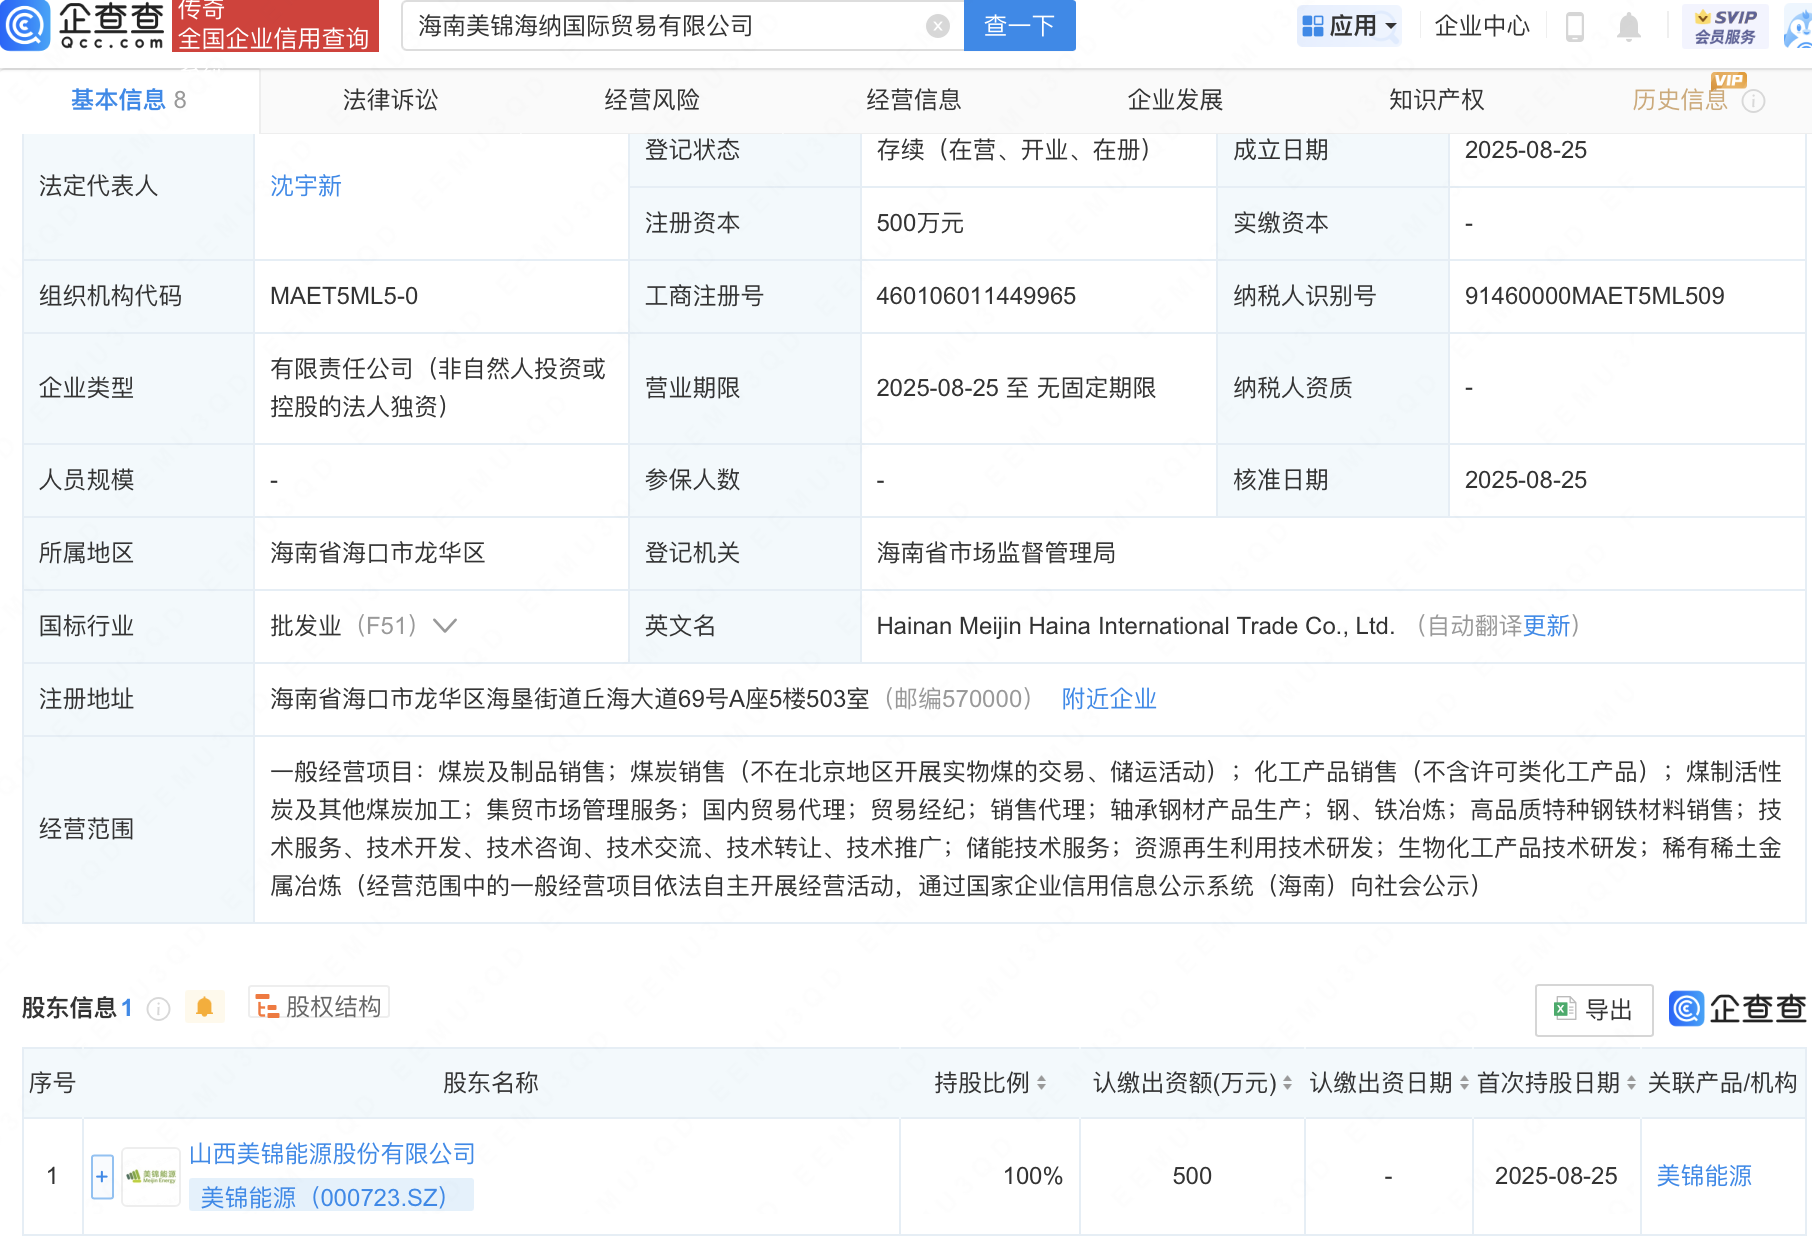Expand the 批发业 (F51) industry chevron
Viewport: 1812px width, 1240px height.
coord(445,626)
